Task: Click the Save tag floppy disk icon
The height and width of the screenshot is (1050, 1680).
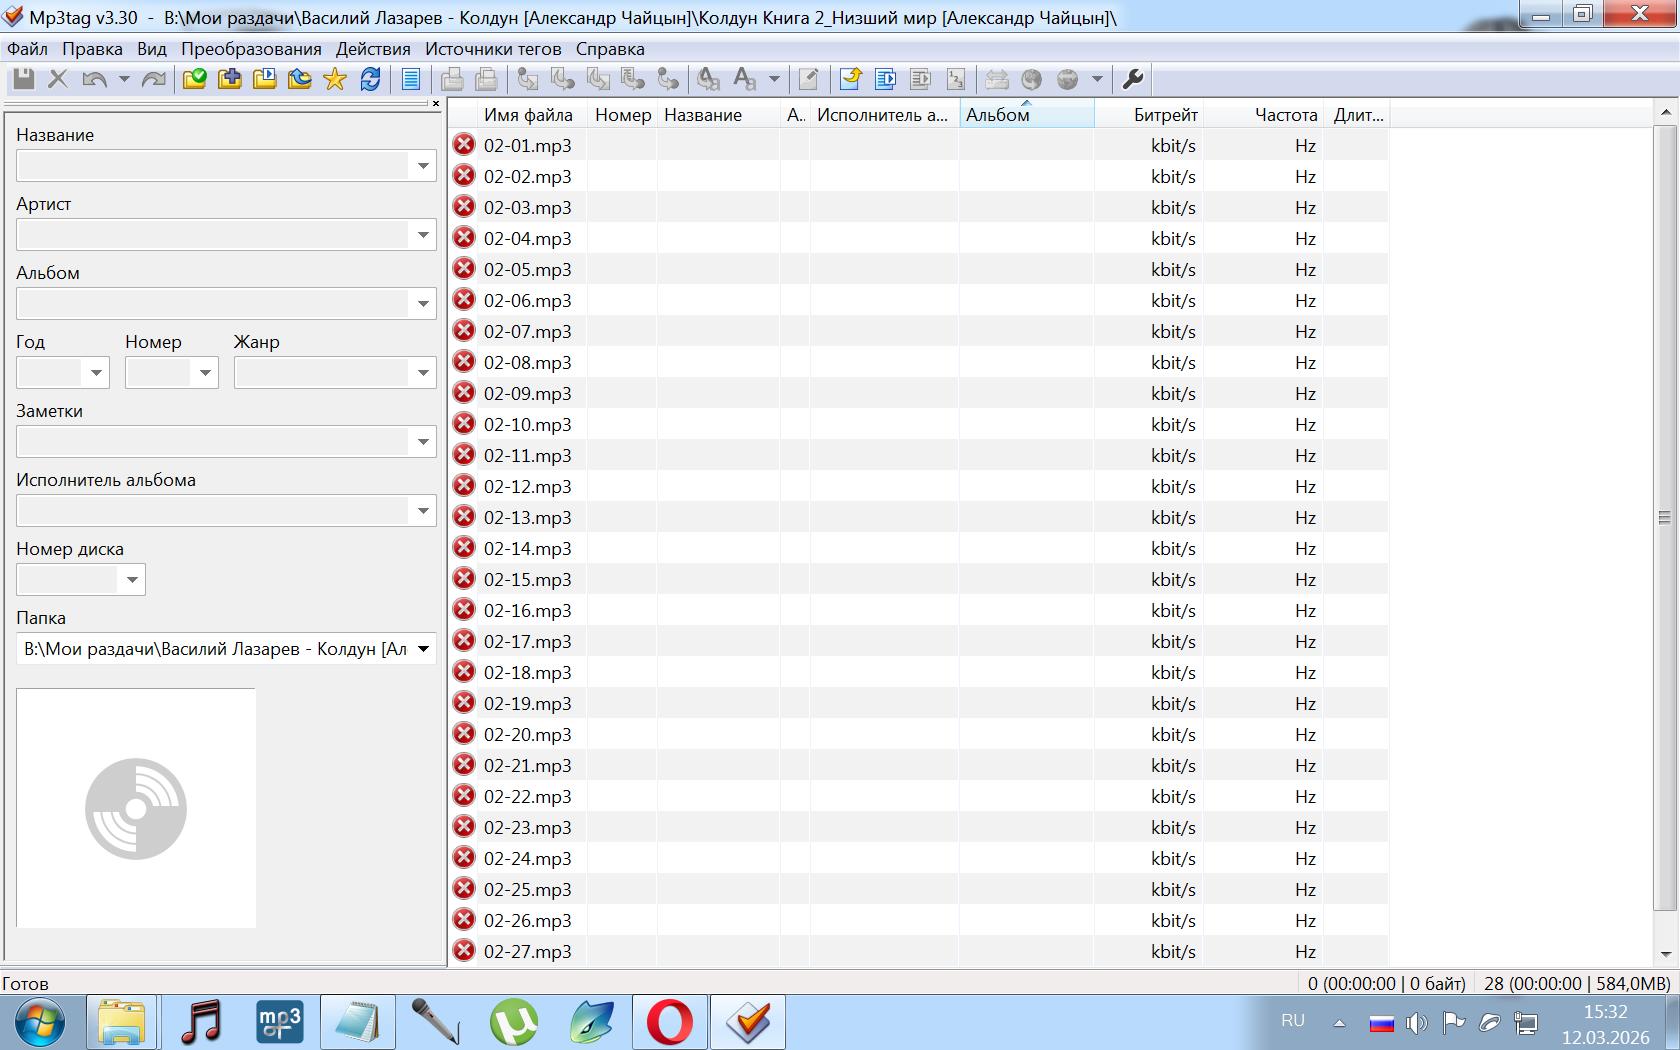Action: [x=23, y=79]
